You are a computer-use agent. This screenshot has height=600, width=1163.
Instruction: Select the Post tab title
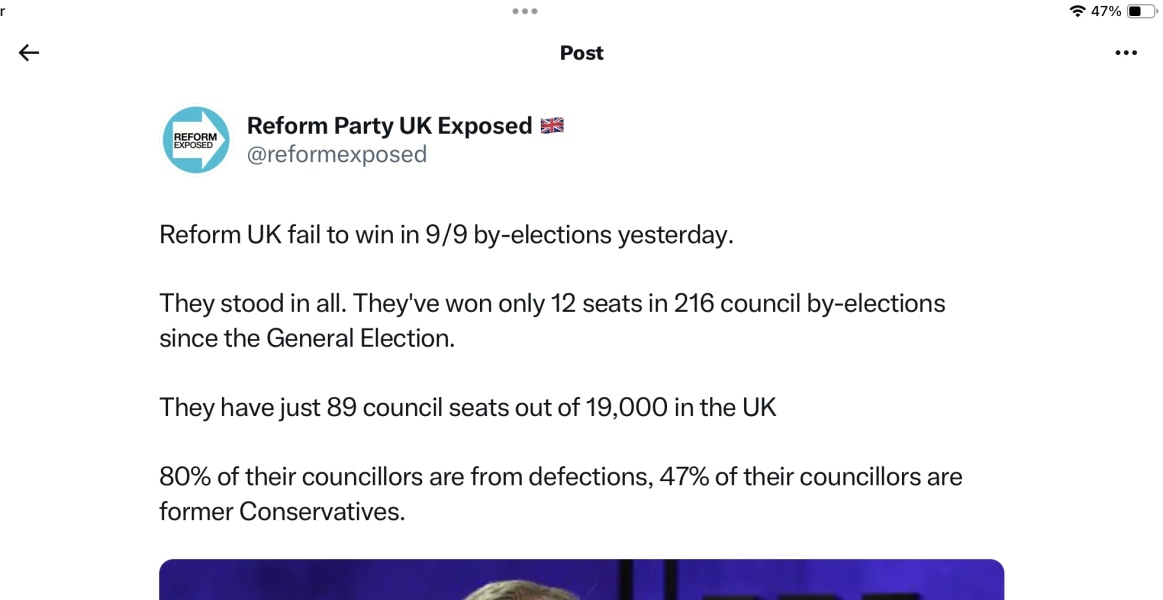pos(581,53)
